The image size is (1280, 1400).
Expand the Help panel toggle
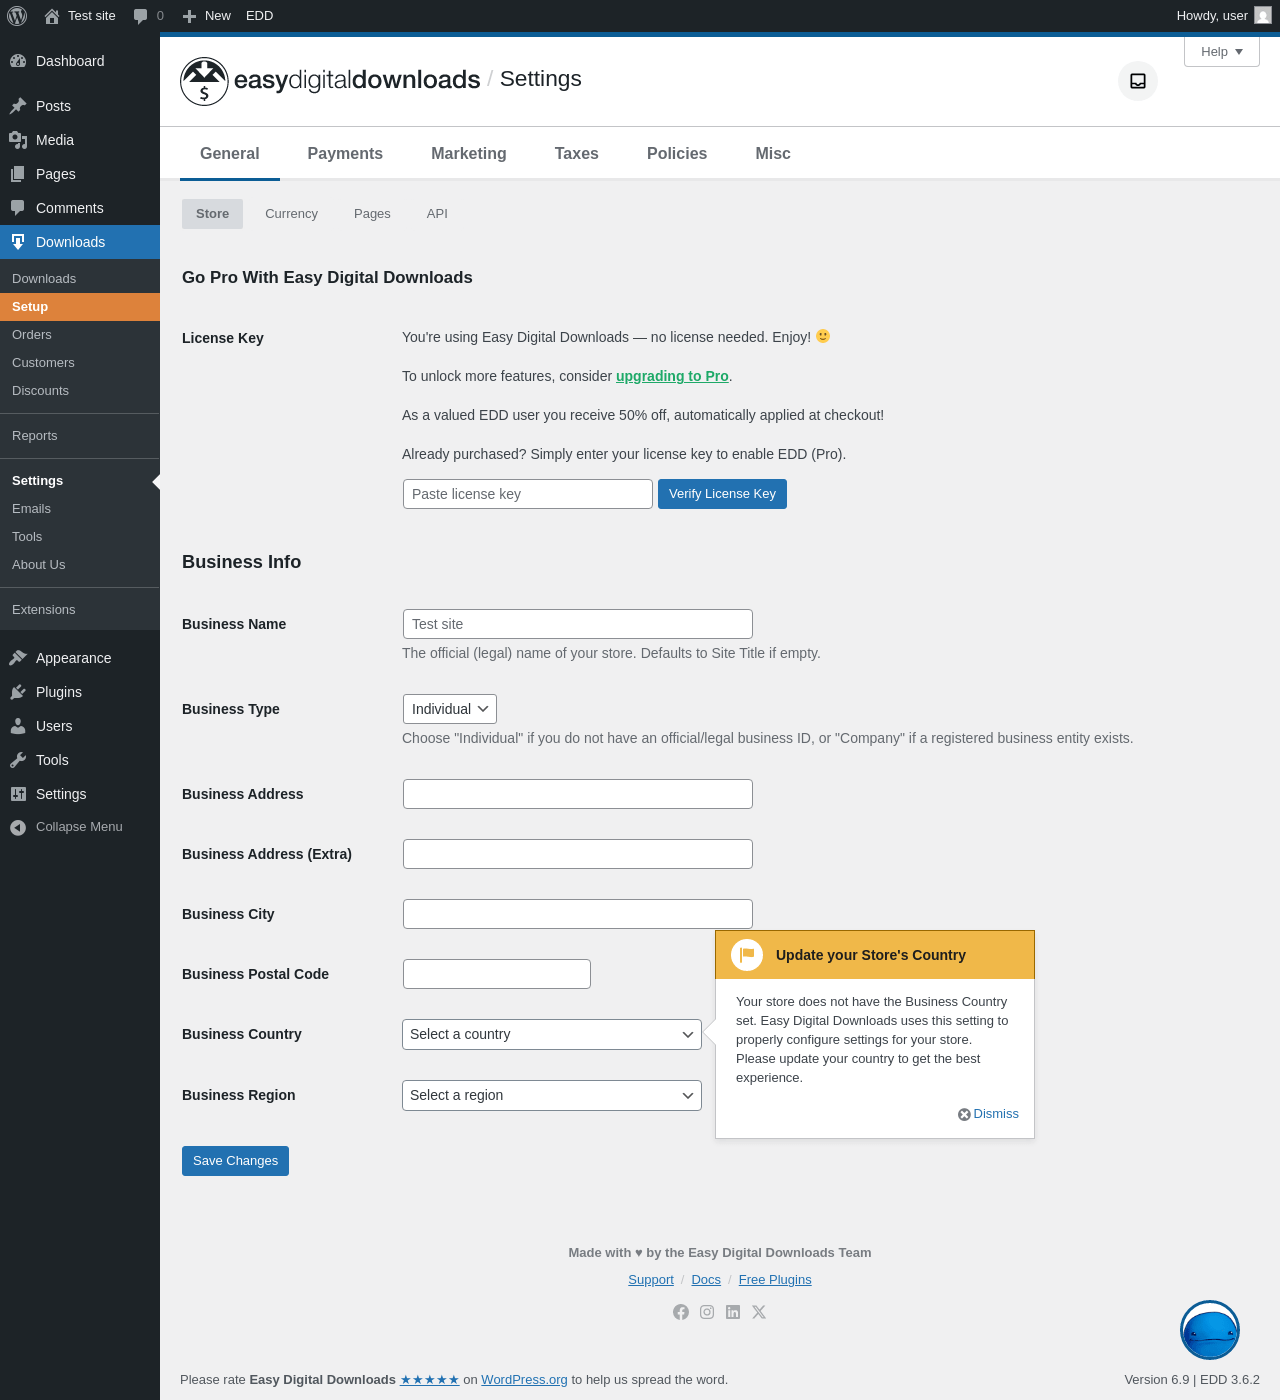pyautogui.click(x=1222, y=52)
